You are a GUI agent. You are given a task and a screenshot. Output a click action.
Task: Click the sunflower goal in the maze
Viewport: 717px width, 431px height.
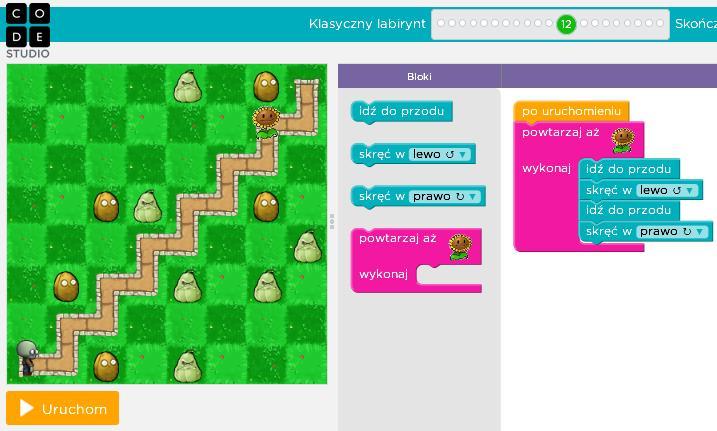click(x=267, y=122)
